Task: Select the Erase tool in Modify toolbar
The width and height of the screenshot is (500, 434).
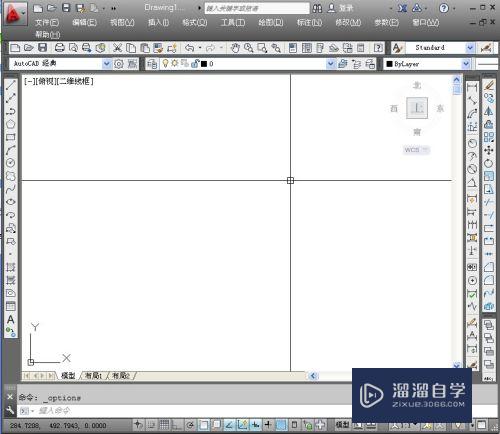Action: pyautogui.click(x=489, y=85)
